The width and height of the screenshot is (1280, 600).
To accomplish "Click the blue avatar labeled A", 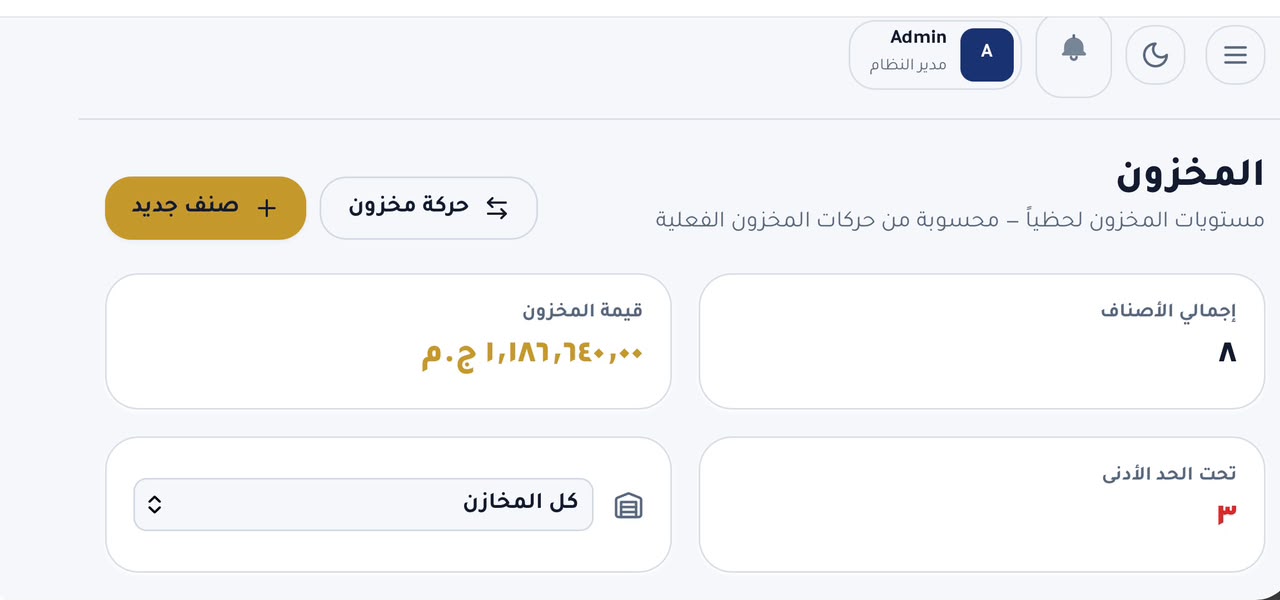I will 987,54.
